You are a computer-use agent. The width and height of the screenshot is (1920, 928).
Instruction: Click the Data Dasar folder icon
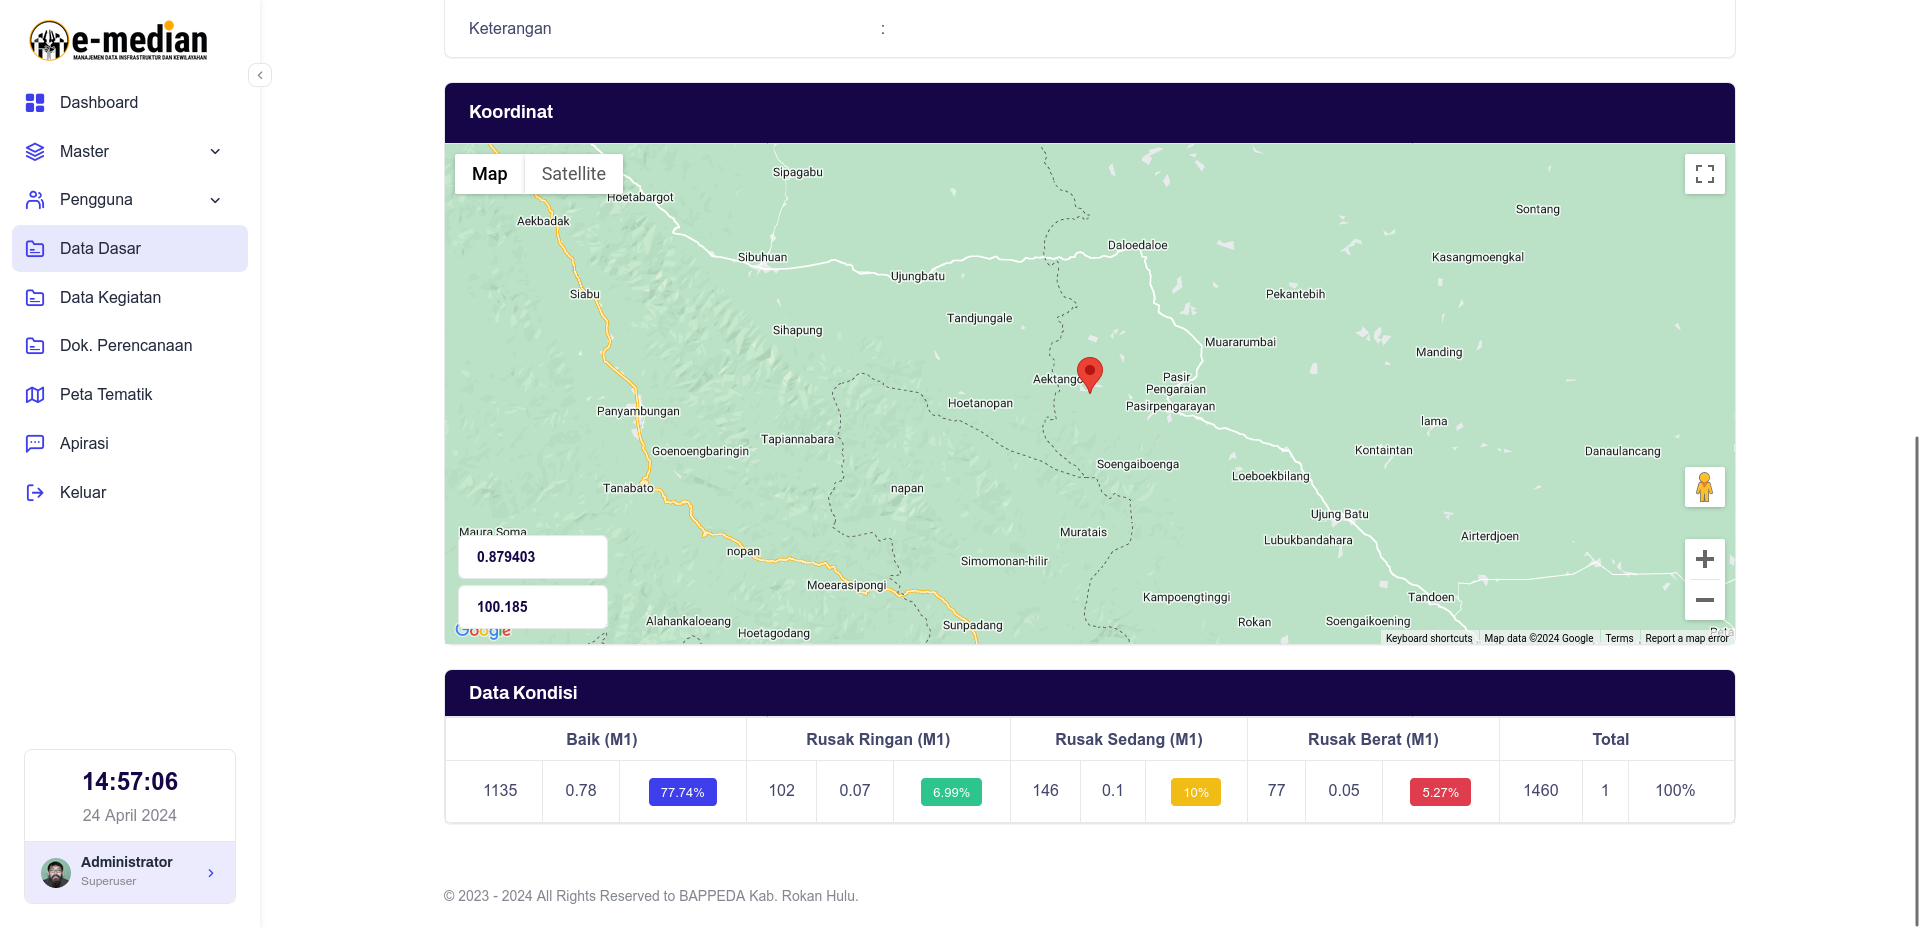[35, 249]
